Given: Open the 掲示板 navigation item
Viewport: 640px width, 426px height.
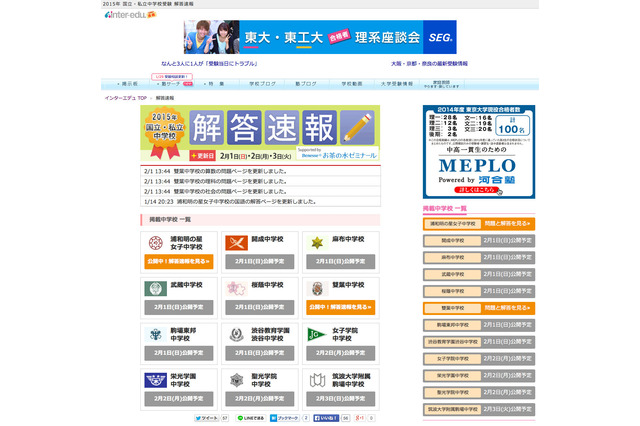Looking at the screenshot, I should 127,84.
